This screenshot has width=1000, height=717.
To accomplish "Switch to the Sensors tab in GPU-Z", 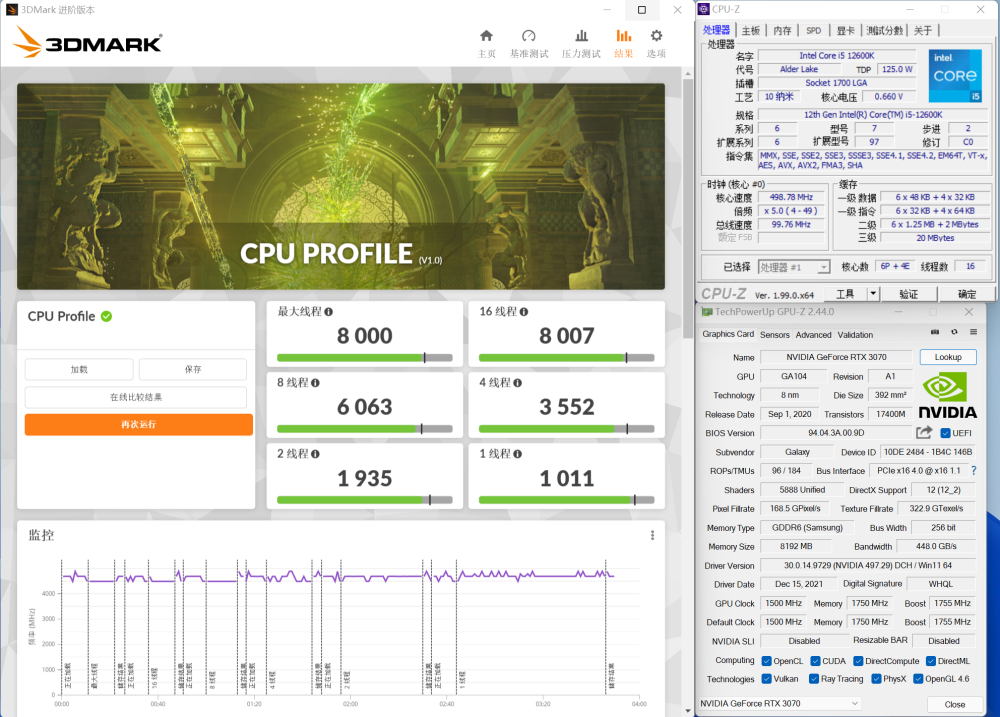I will coord(774,335).
